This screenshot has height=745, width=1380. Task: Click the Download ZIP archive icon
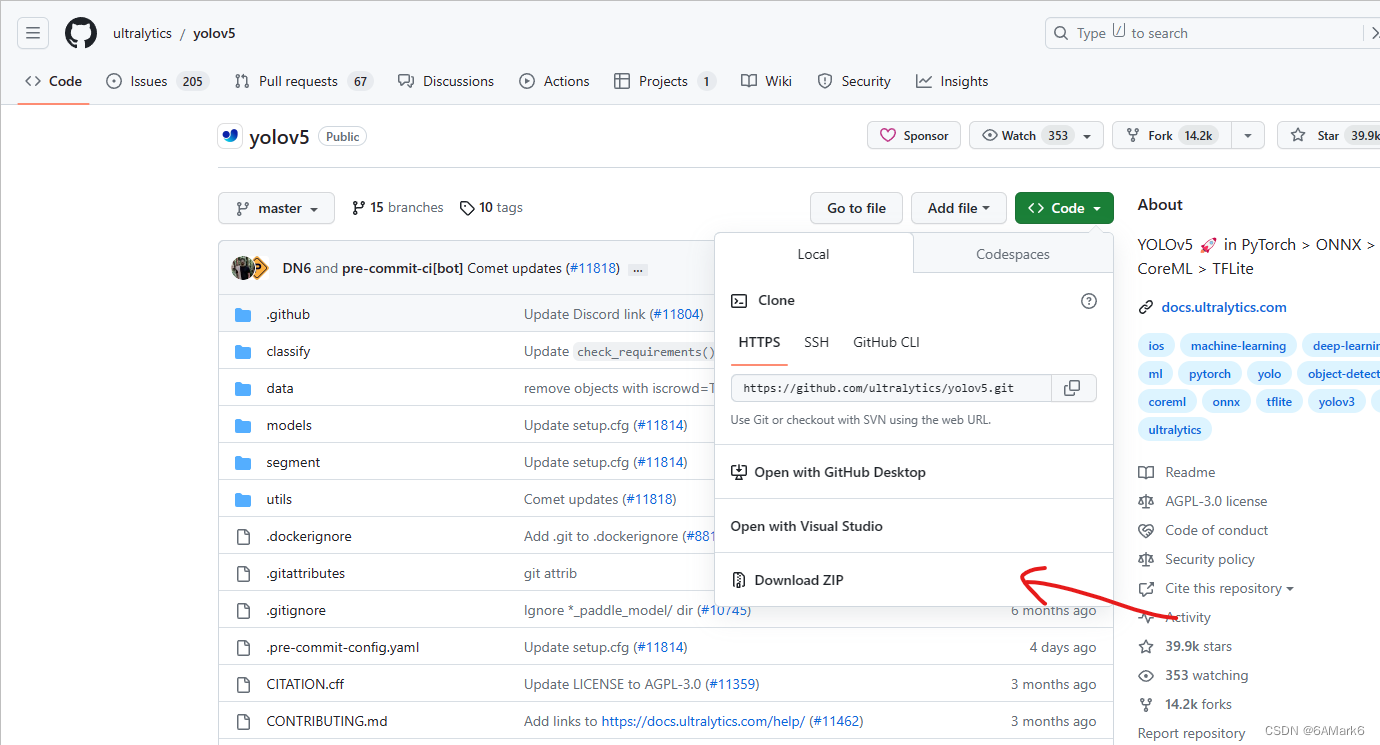coord(739,580)
